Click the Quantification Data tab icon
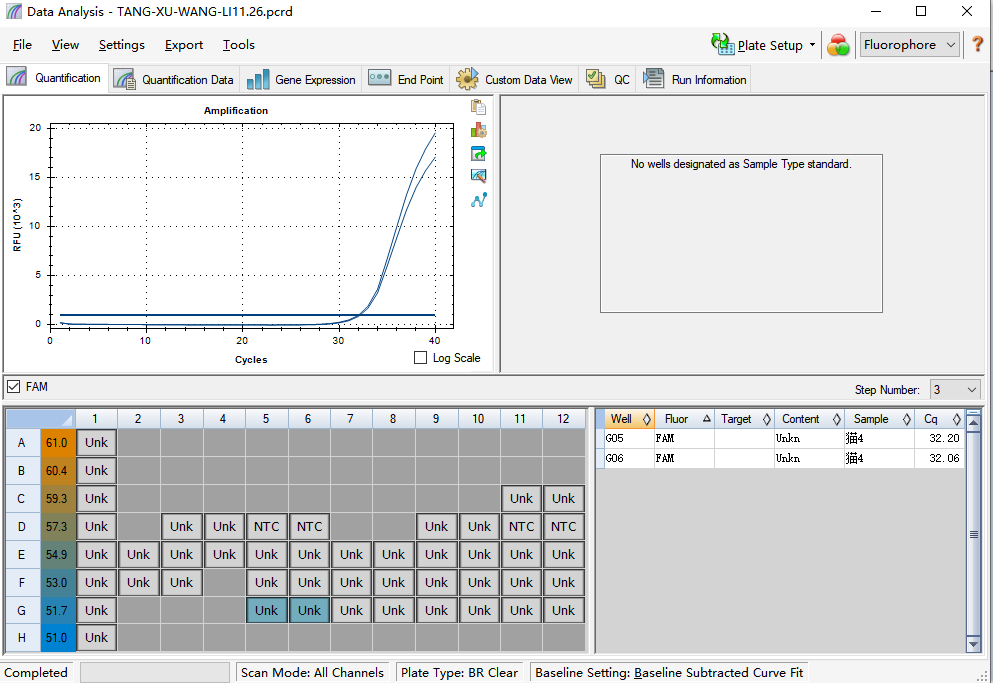The width and height of the screenshot is (993, 683). tap(125, 79)
